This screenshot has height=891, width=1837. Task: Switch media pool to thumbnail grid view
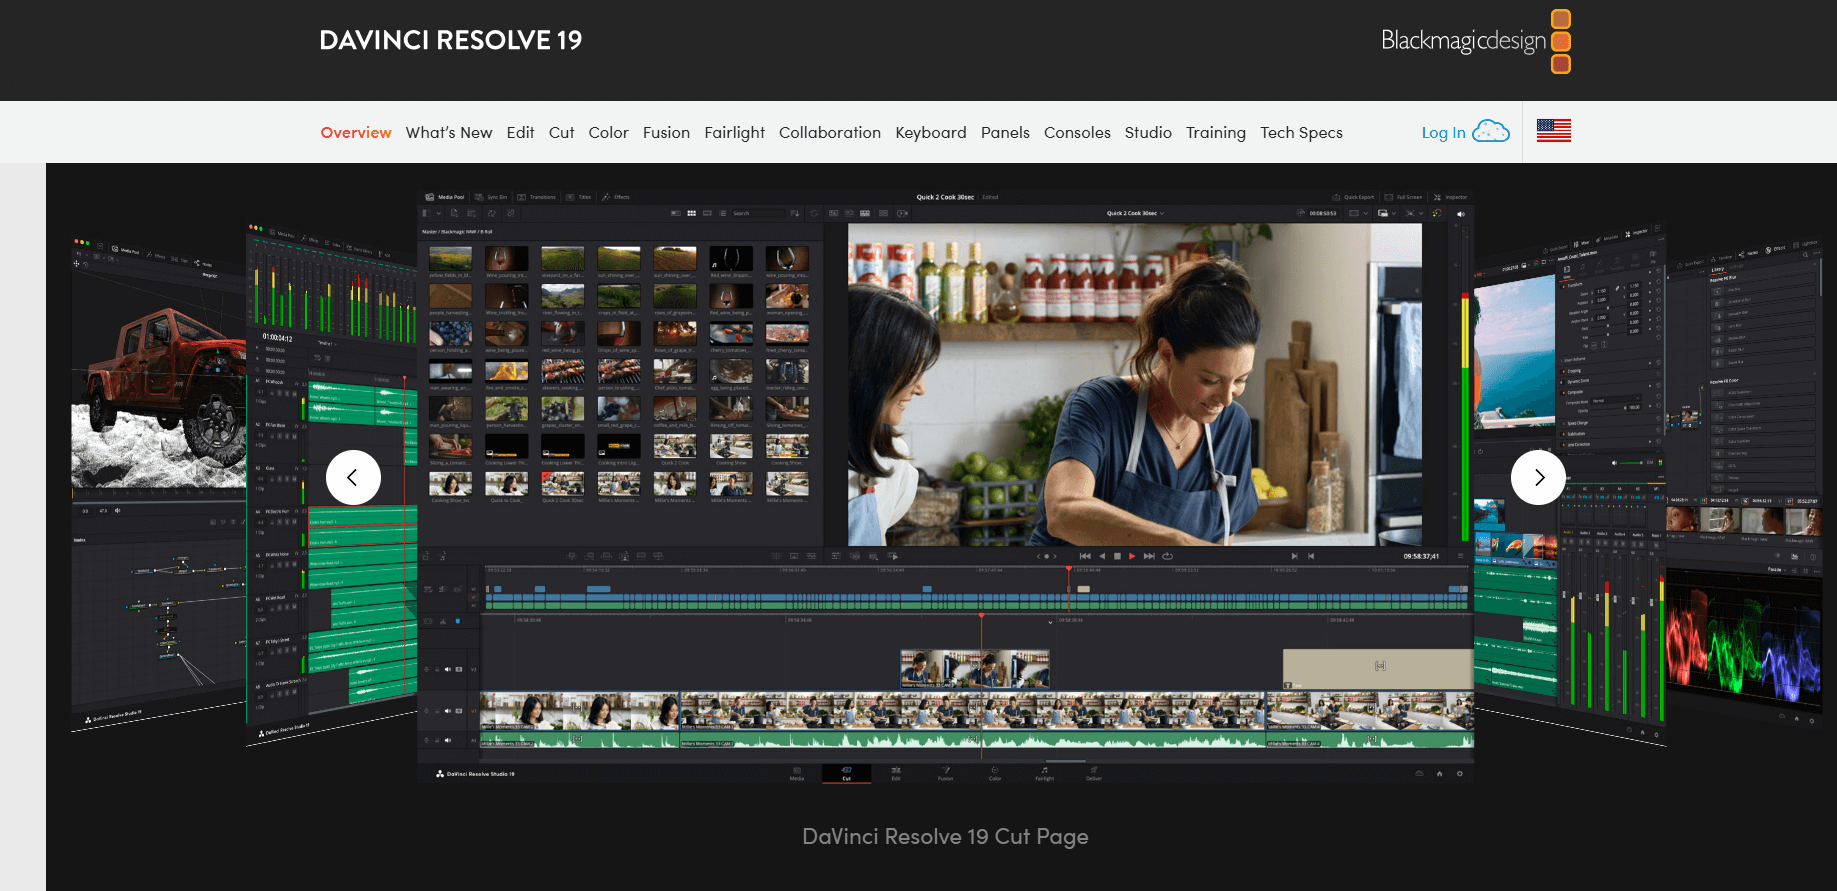(x=691, y=213)
